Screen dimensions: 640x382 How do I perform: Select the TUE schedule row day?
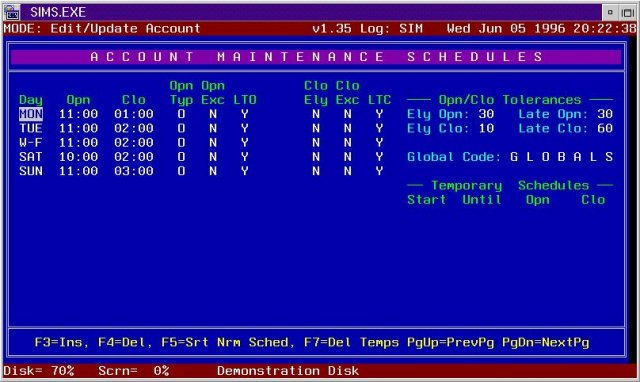31,128
